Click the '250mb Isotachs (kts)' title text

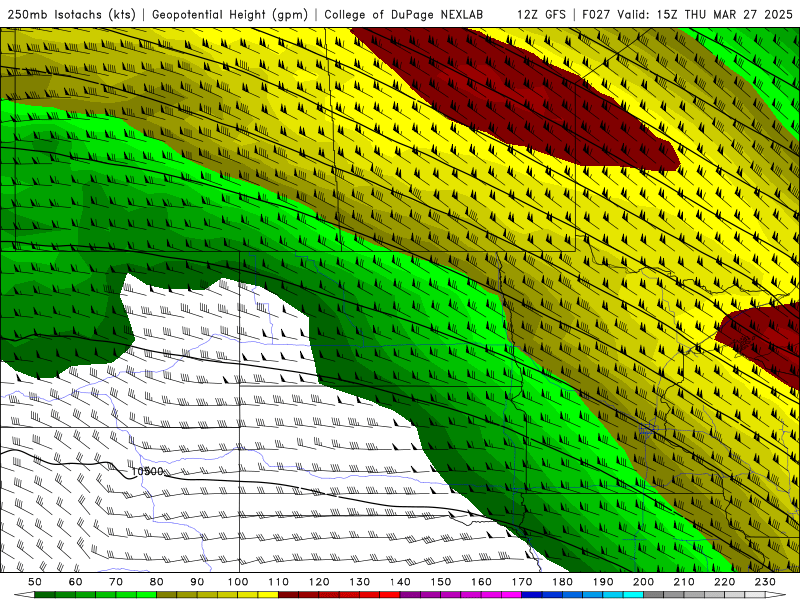[71, 14]
